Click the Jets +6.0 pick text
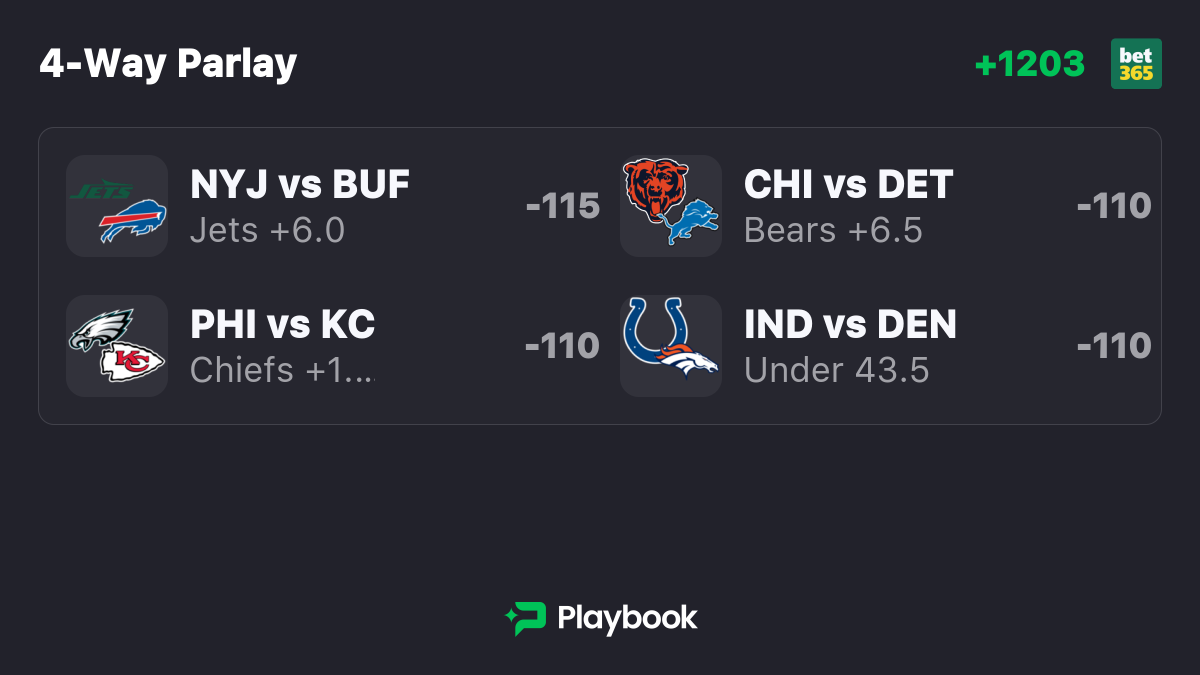 point(268,231)
